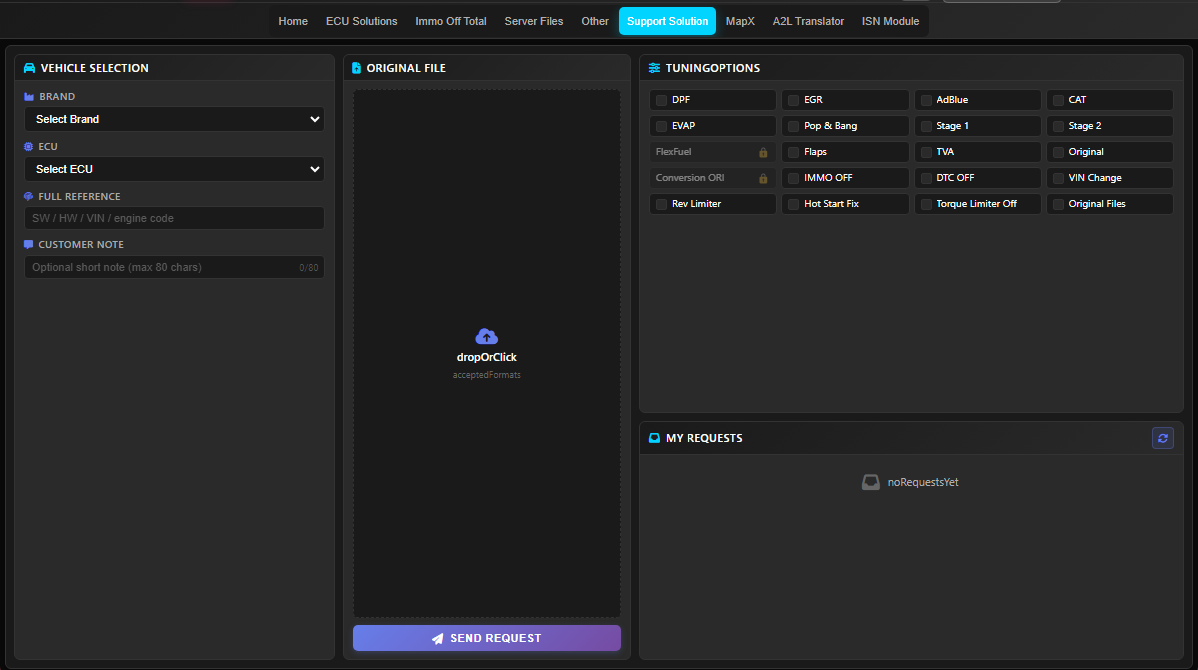1198x670 pixels.
Task: Open the ECU Solutions tab
Action: tap(361, 21)
